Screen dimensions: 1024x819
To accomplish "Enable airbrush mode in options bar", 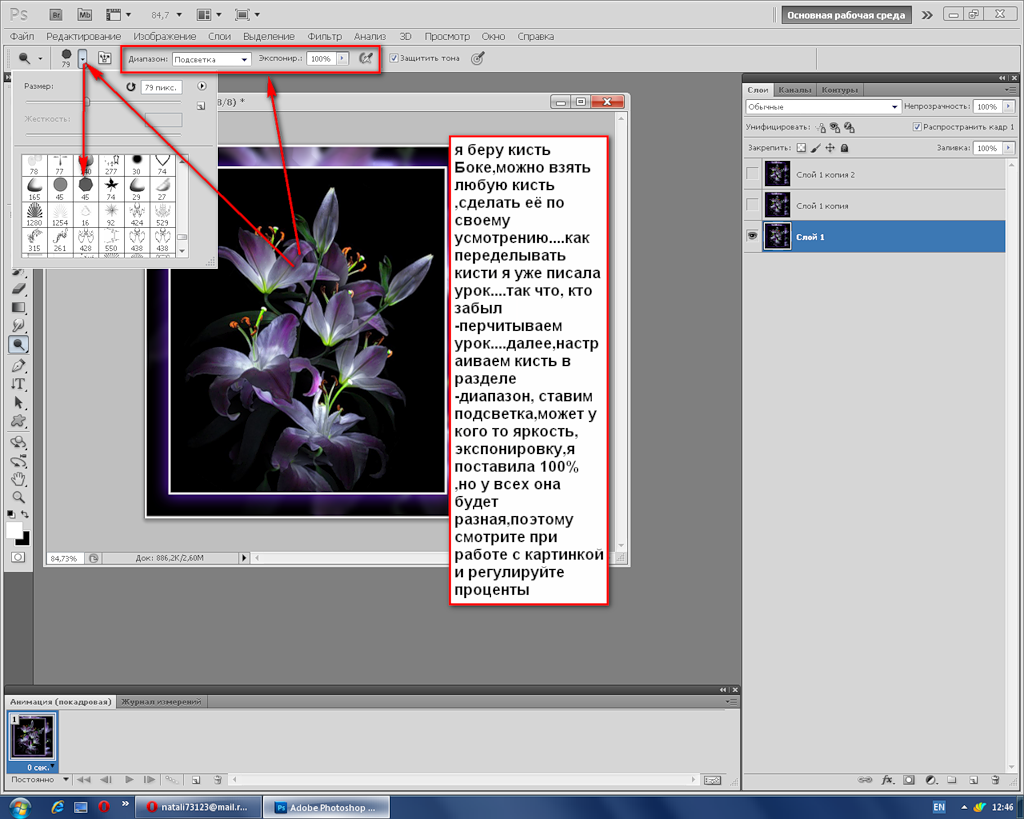I will [366, 59].
